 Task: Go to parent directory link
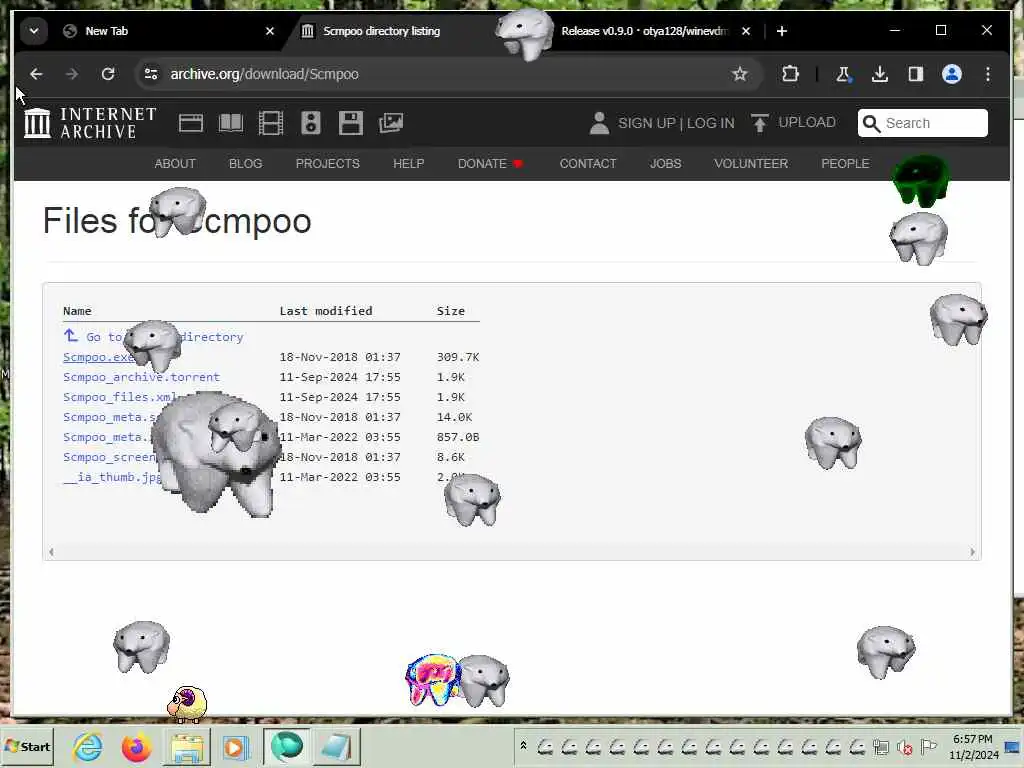coord(153,337)
